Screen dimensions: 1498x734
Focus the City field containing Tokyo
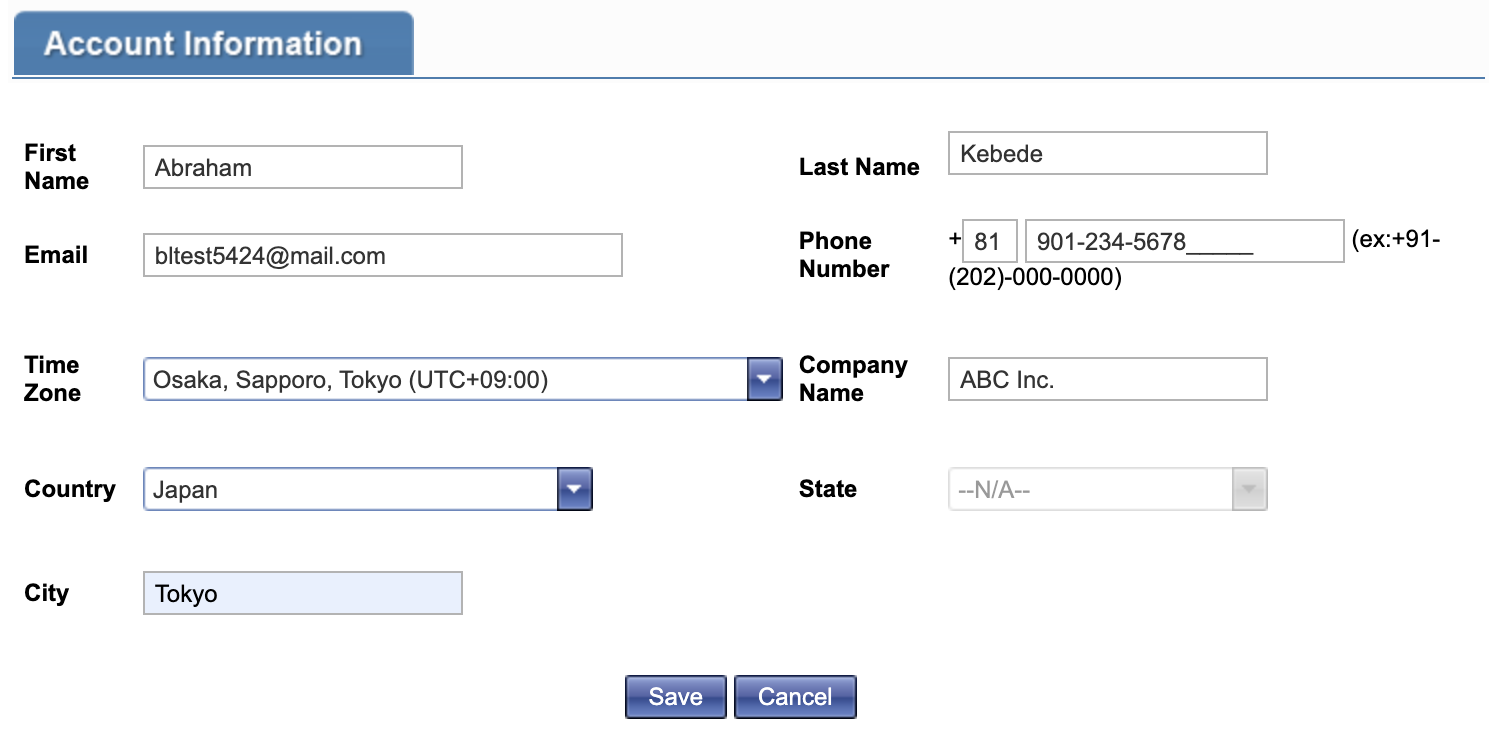(302, 594)
